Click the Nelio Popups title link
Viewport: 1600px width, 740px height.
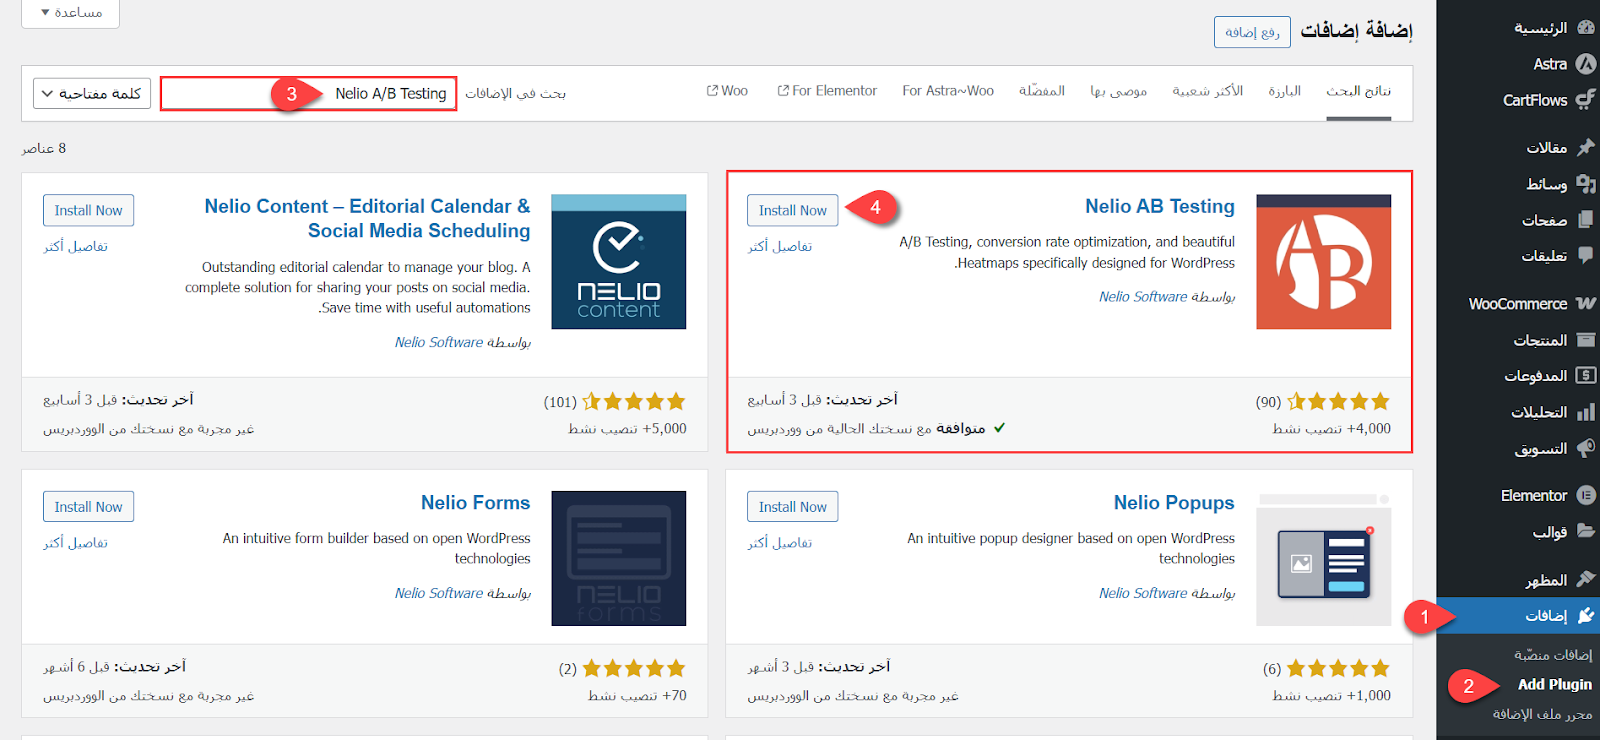click(1174, 503)
